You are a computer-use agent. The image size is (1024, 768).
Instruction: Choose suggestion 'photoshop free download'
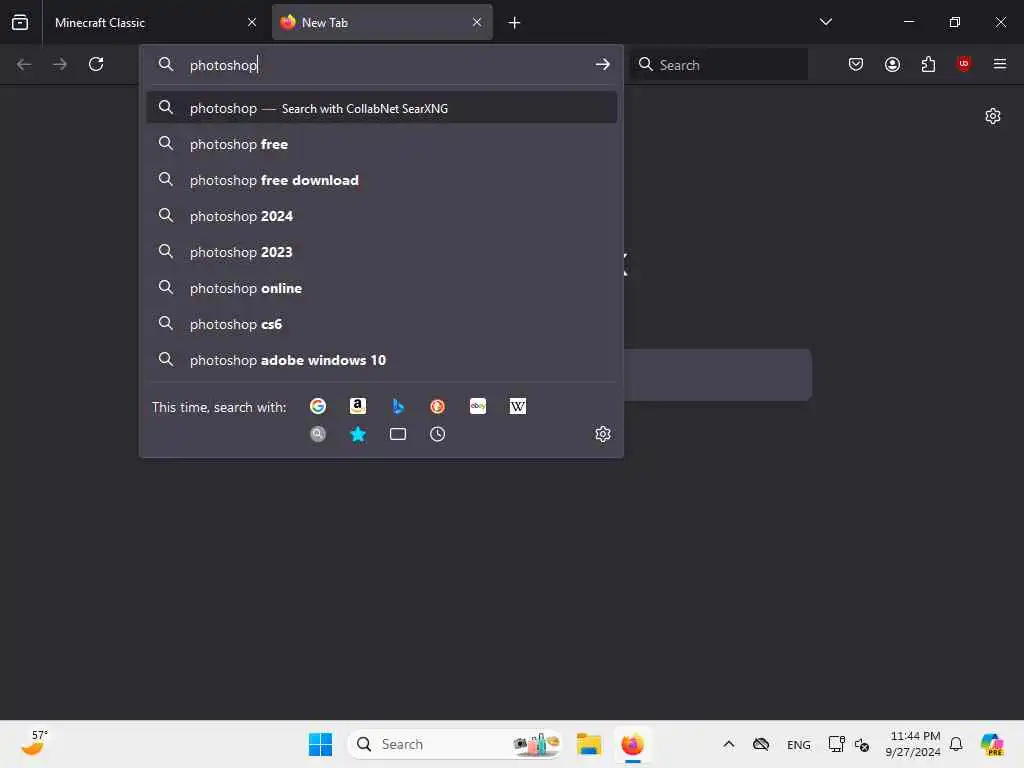coord(382,180)
